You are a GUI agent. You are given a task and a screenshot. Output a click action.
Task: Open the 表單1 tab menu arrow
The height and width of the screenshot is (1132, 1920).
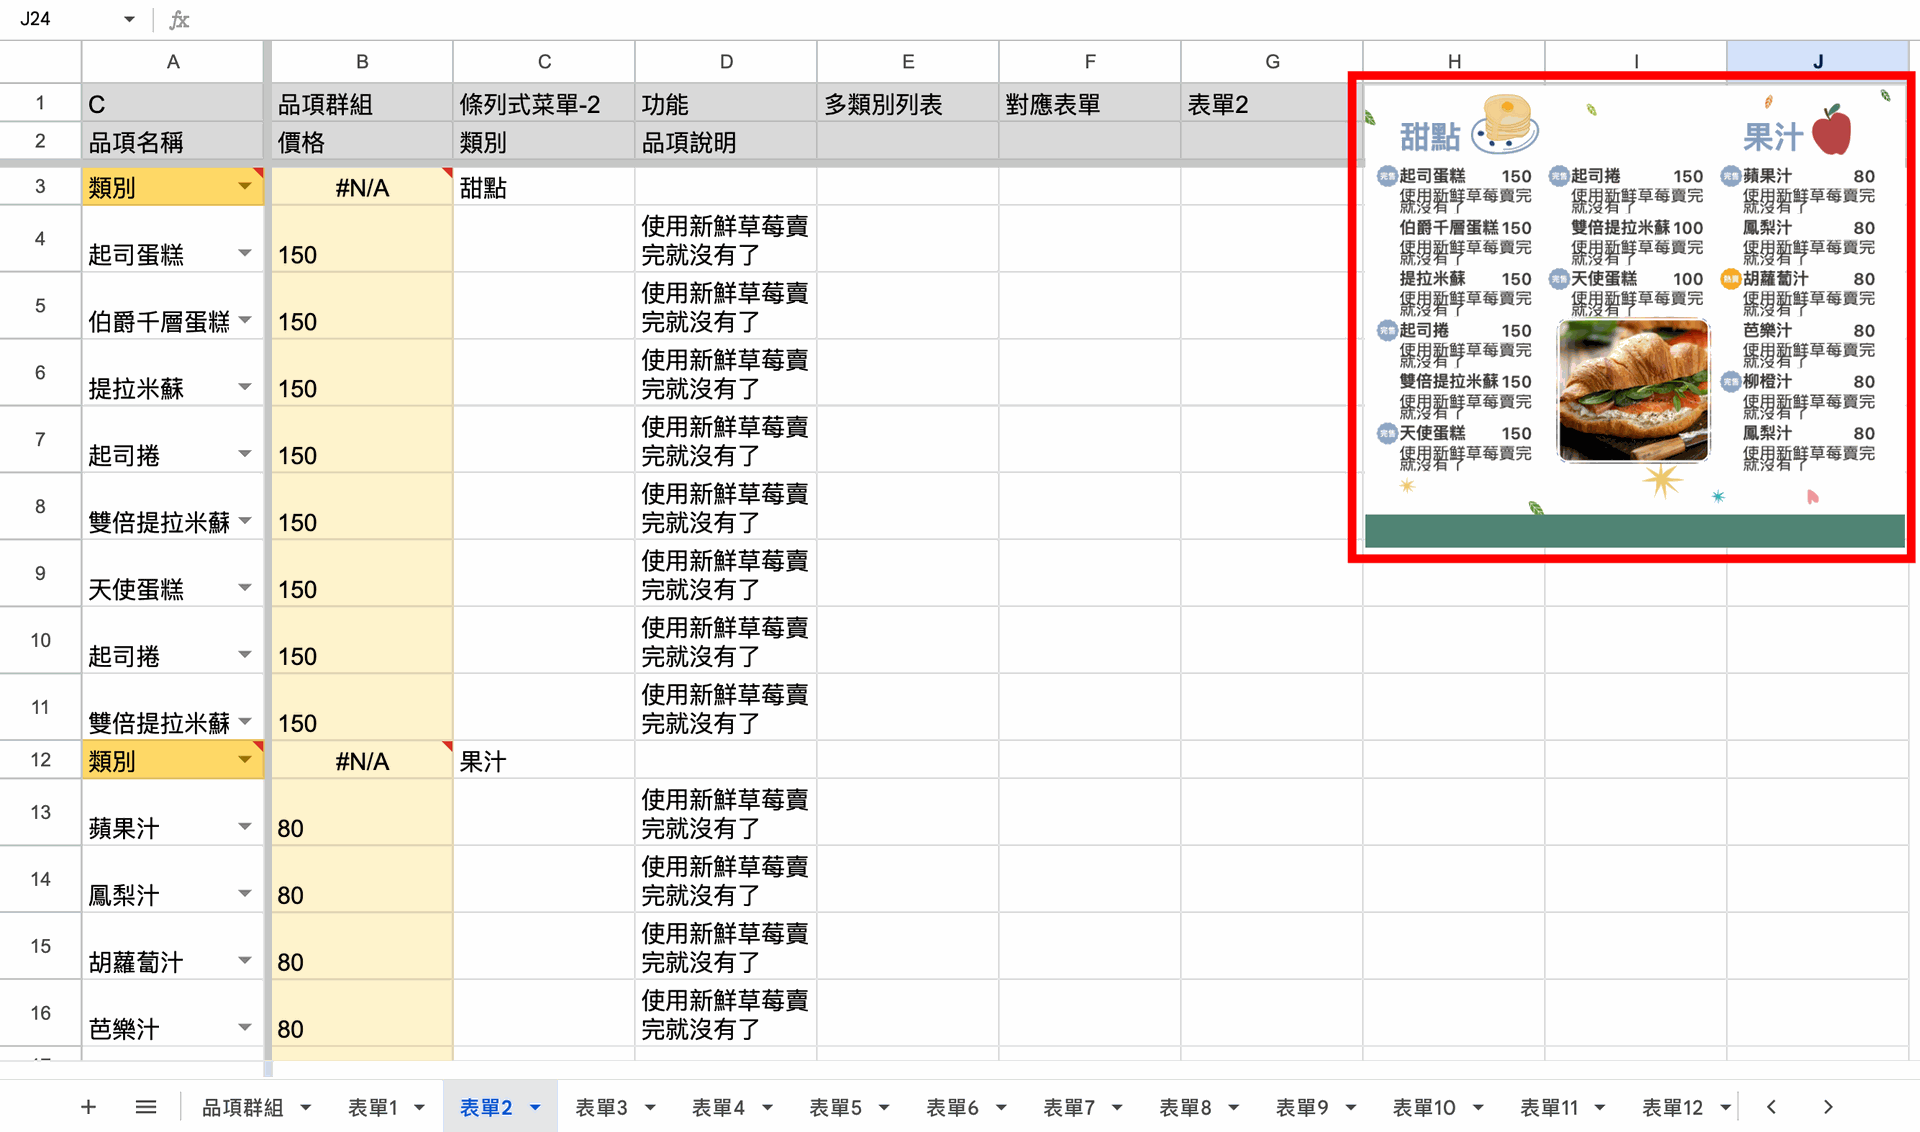(x=419, y=1107)
